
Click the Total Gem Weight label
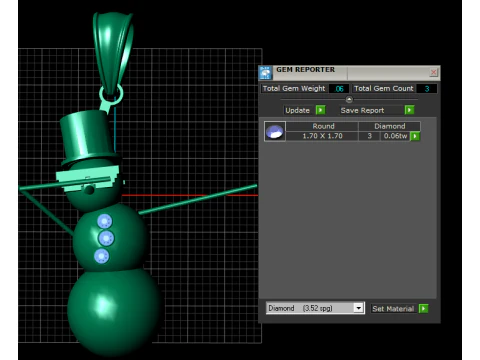pyautogui.click(x=294, y=88)
